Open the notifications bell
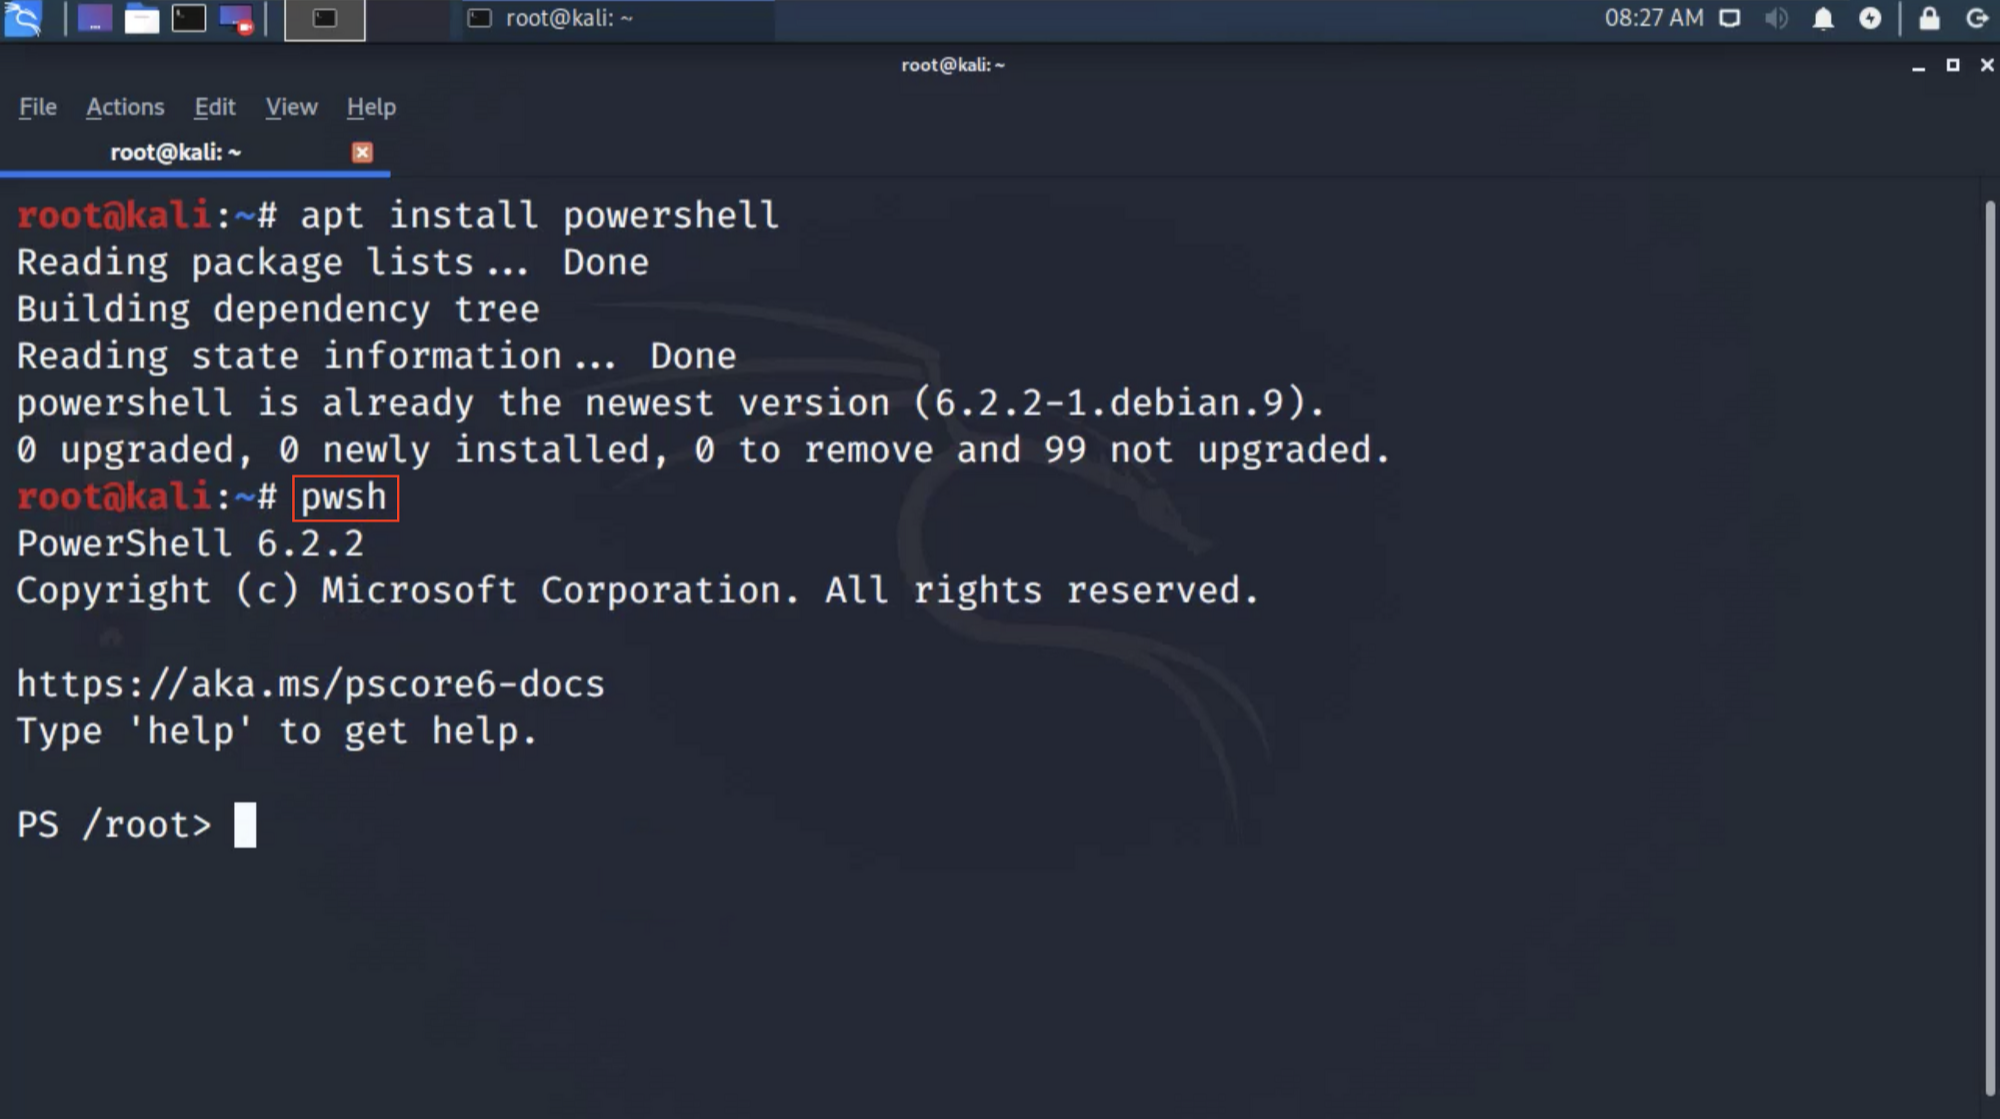Screen dimensions: 2000x1119 (1823, 19)
